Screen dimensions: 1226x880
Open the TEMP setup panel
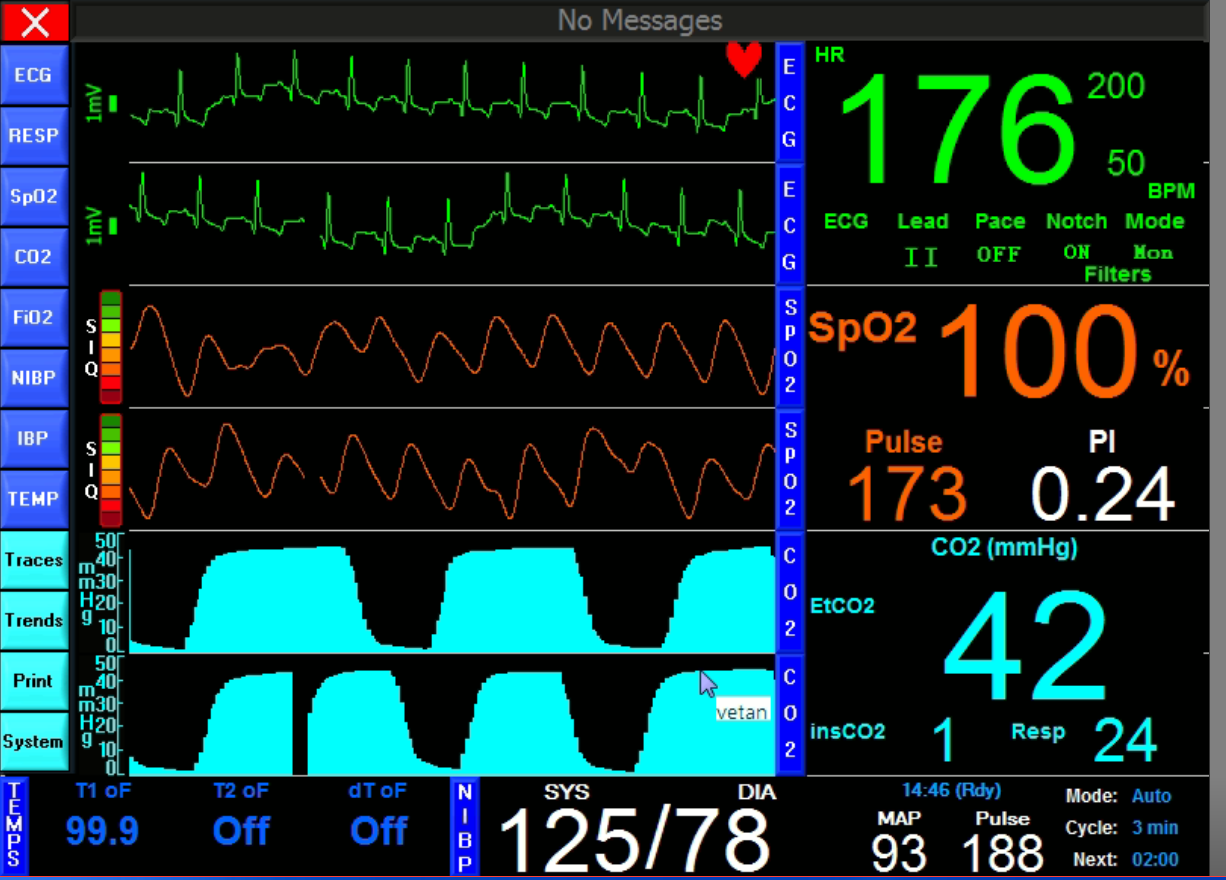click(x=34, y=498)
